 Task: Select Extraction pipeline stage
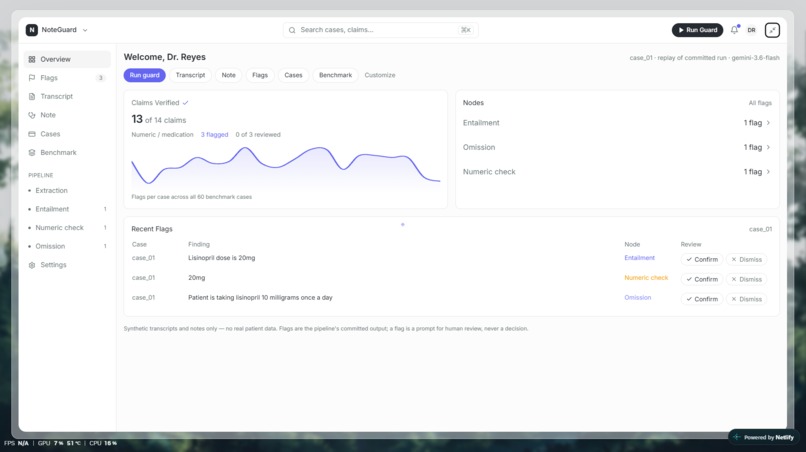67,190
